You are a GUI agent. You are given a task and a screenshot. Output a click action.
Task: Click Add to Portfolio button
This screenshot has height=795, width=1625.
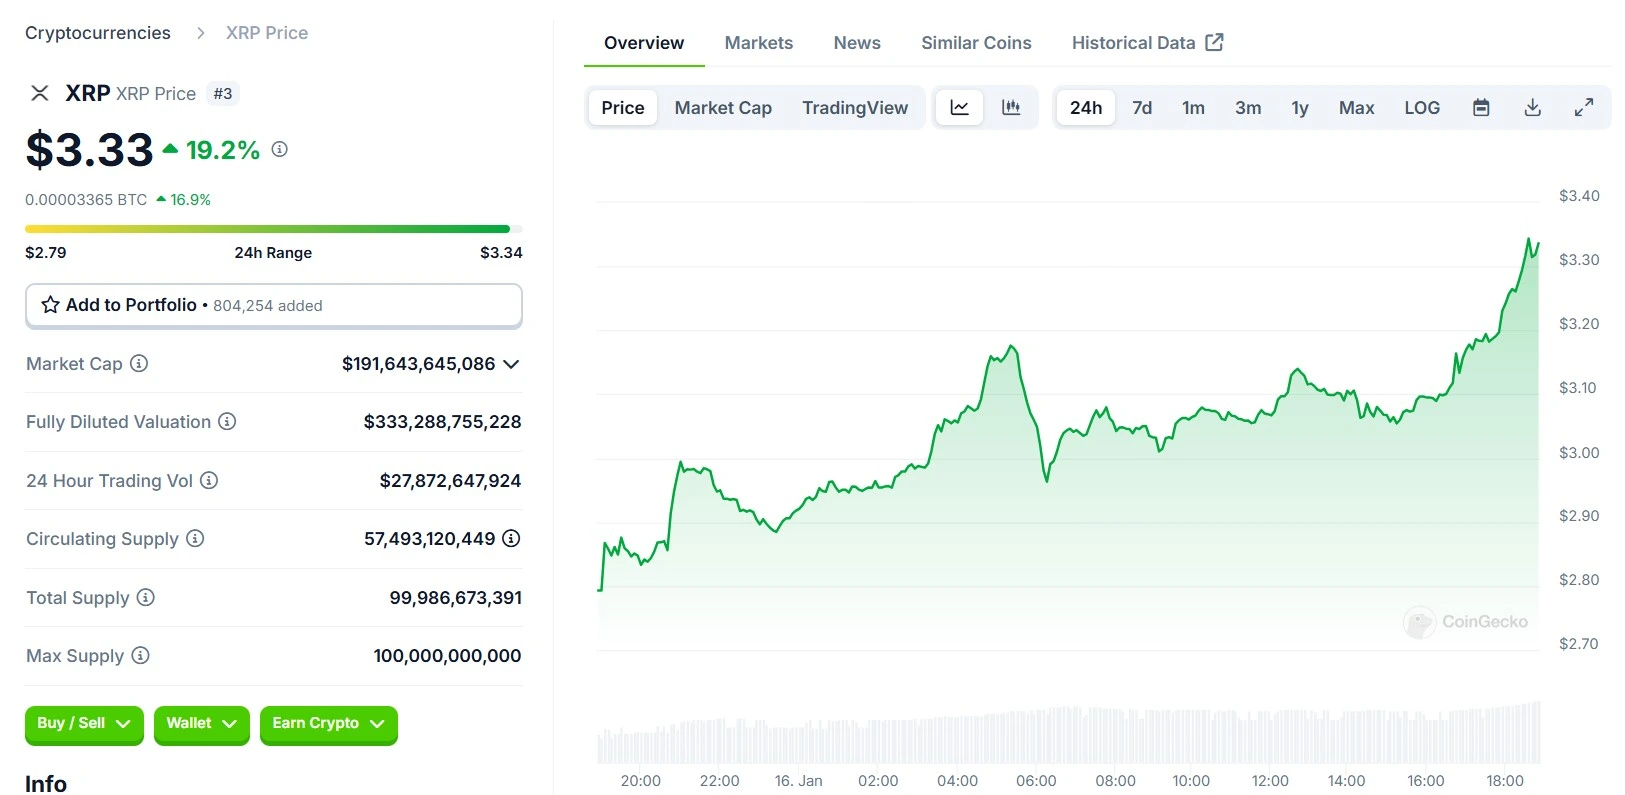click(x=274, y=305)
